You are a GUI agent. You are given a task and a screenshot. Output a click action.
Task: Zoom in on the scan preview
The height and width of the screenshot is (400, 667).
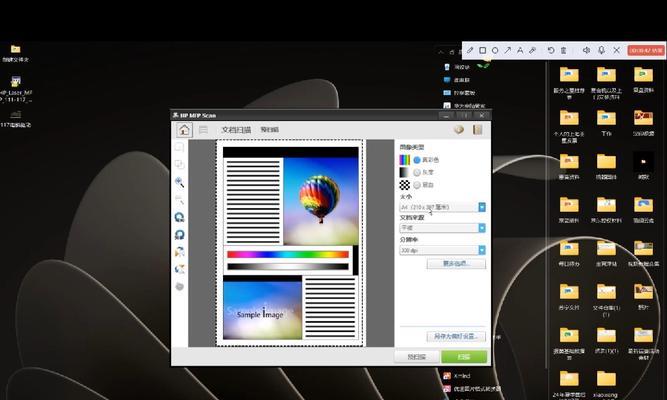point(180,183)
